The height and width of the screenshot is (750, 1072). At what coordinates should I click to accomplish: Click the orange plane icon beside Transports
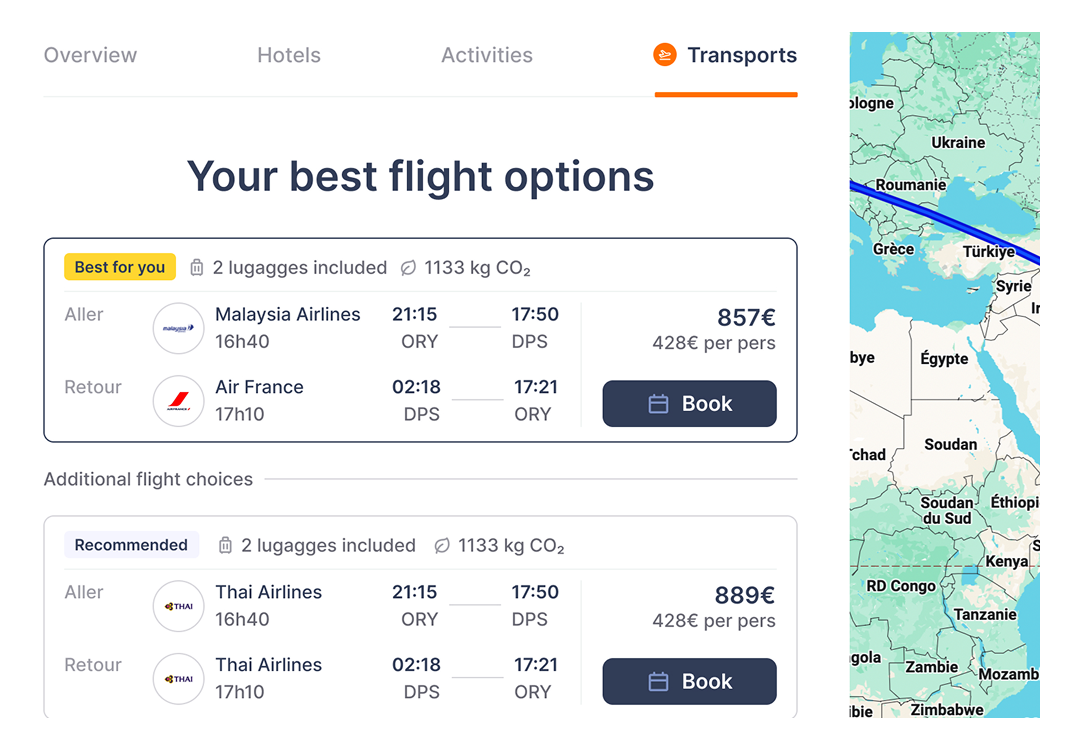point(665,55)
